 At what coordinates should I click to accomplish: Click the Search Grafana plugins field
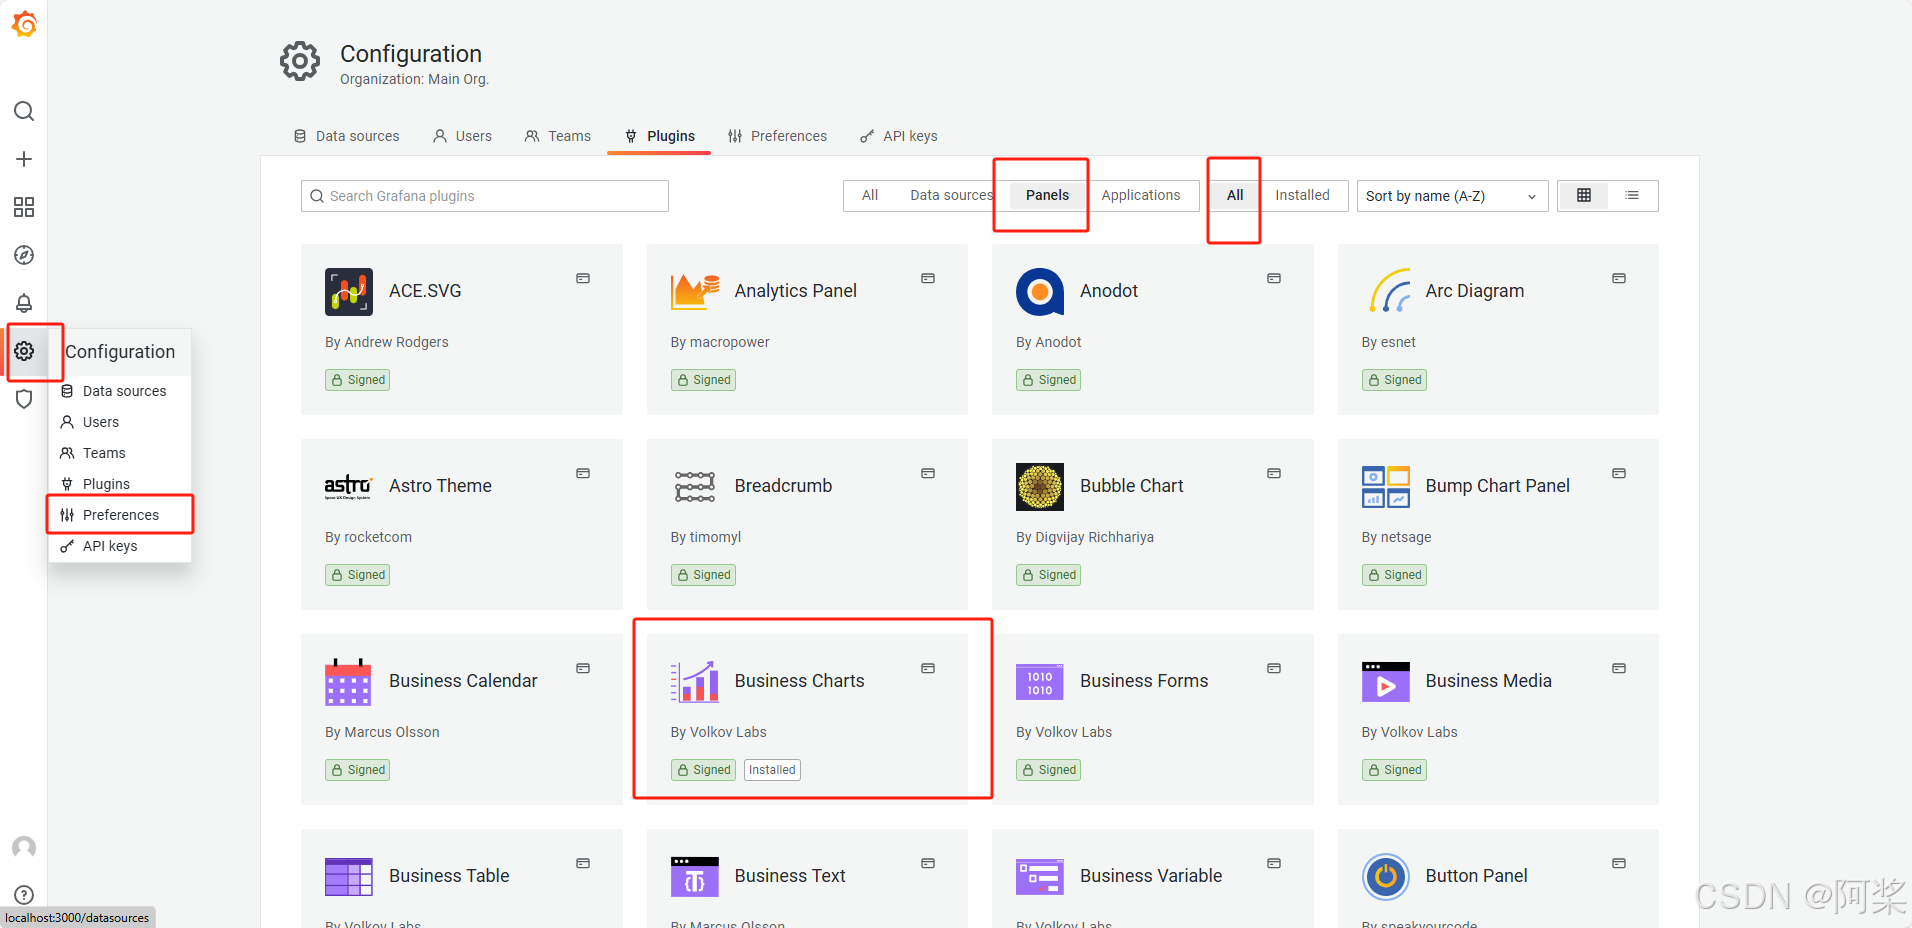tap(484, 195)
